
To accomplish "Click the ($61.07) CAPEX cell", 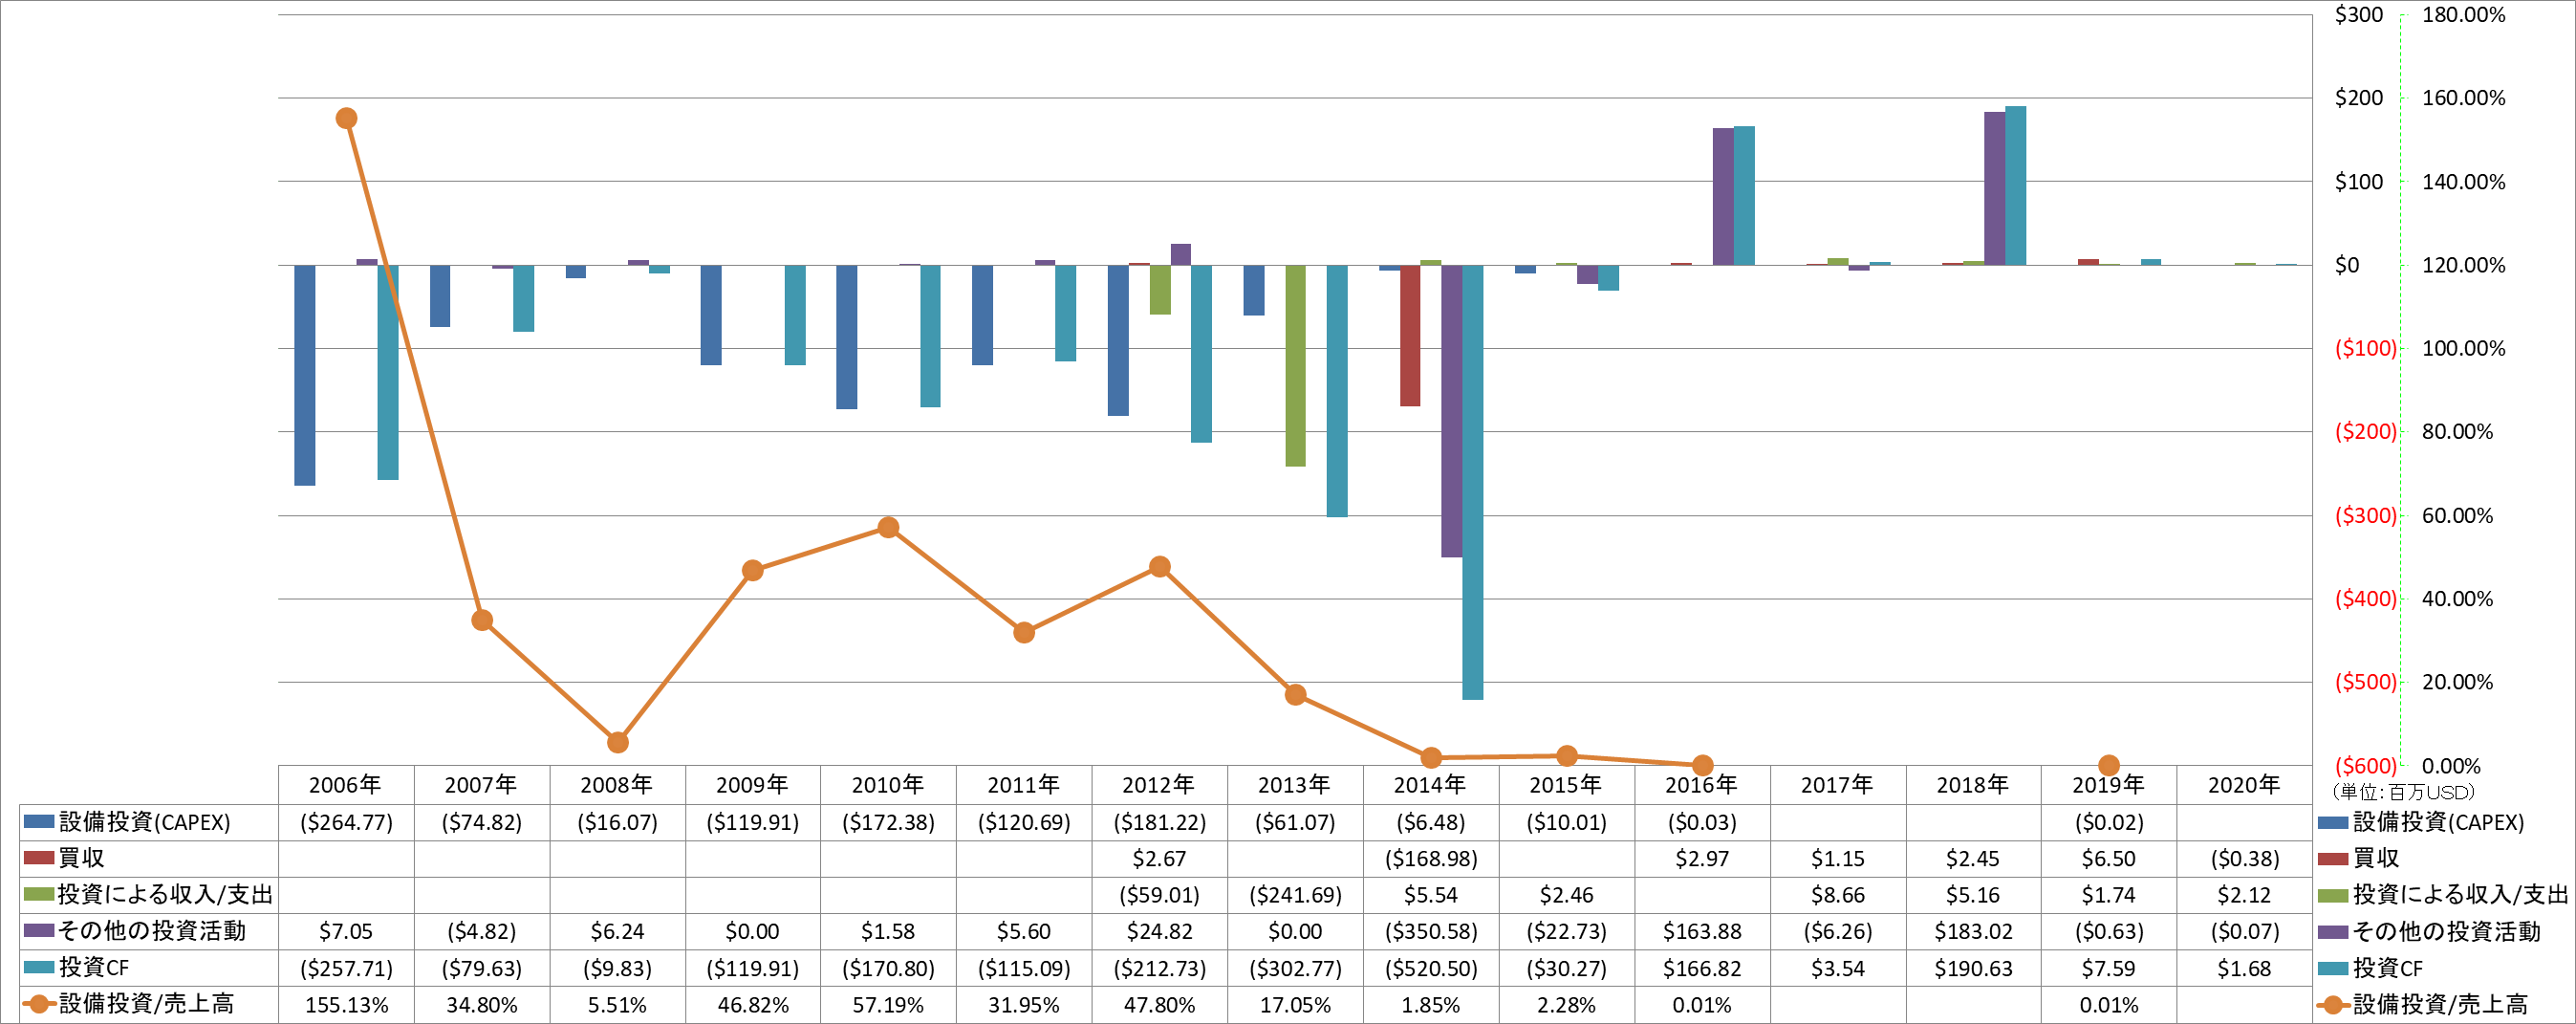I will pyautogui.click(x=1295, y=822).
